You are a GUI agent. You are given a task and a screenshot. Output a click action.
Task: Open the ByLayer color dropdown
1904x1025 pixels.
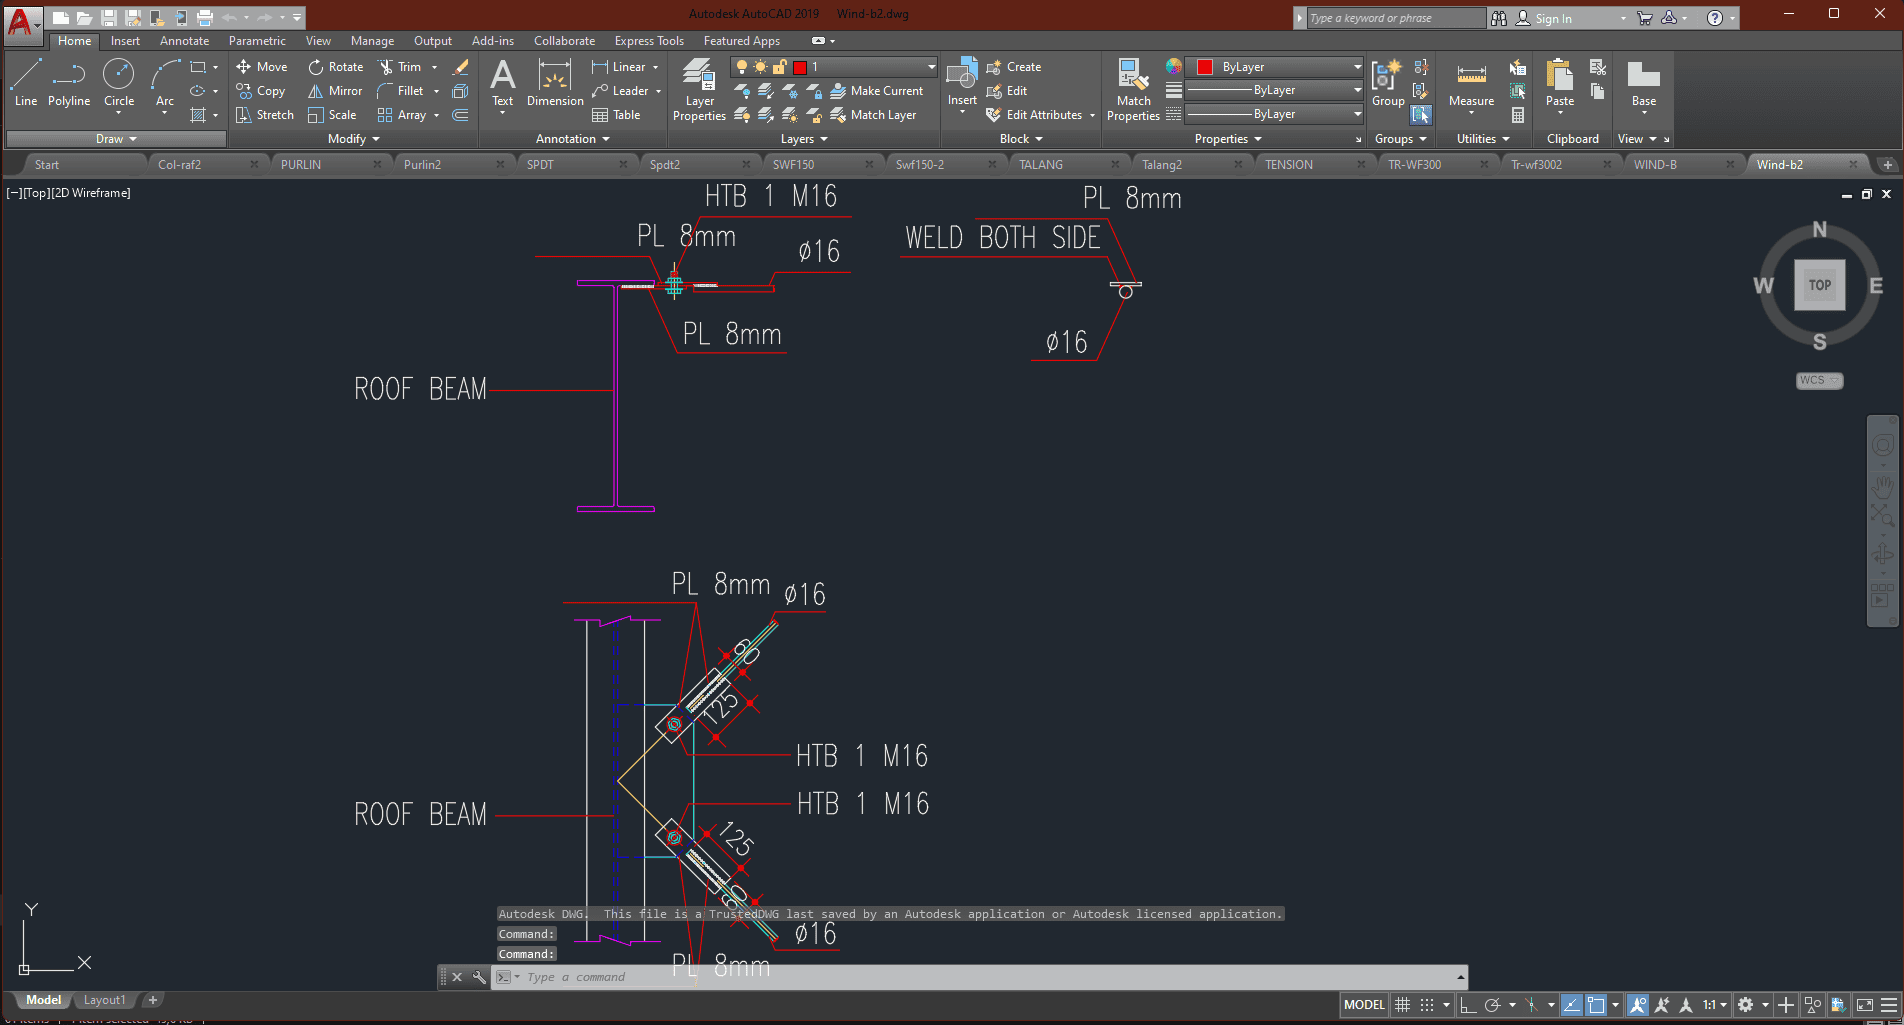(1356, 67)
